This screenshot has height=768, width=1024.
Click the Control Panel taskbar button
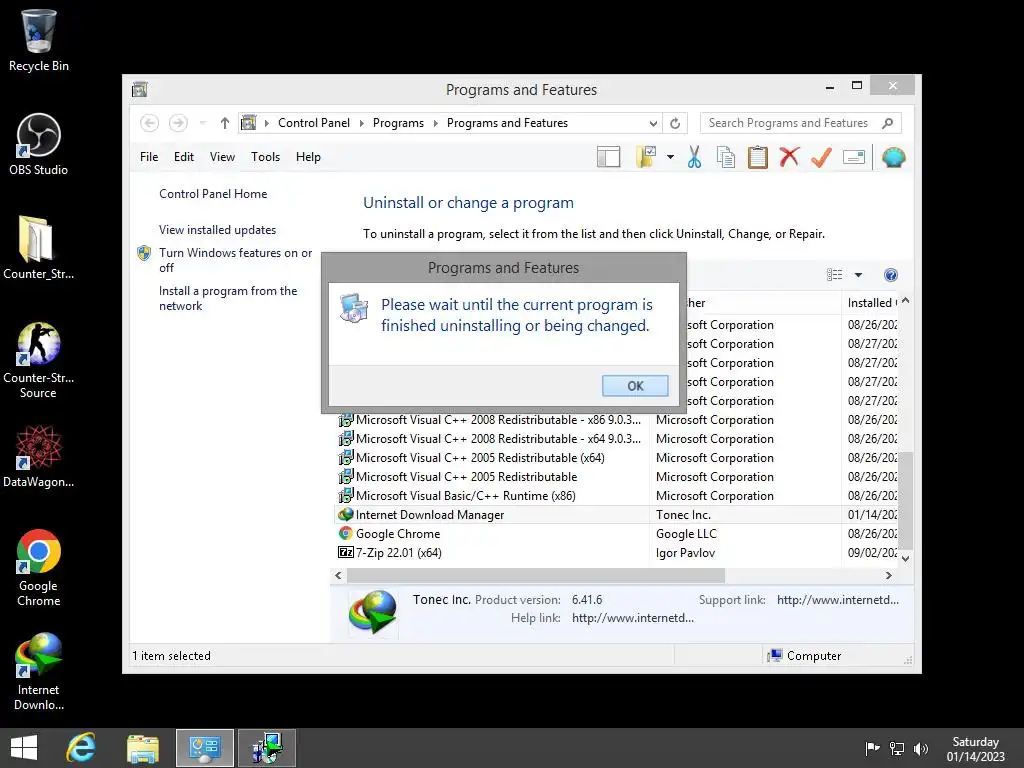(204, 748)
